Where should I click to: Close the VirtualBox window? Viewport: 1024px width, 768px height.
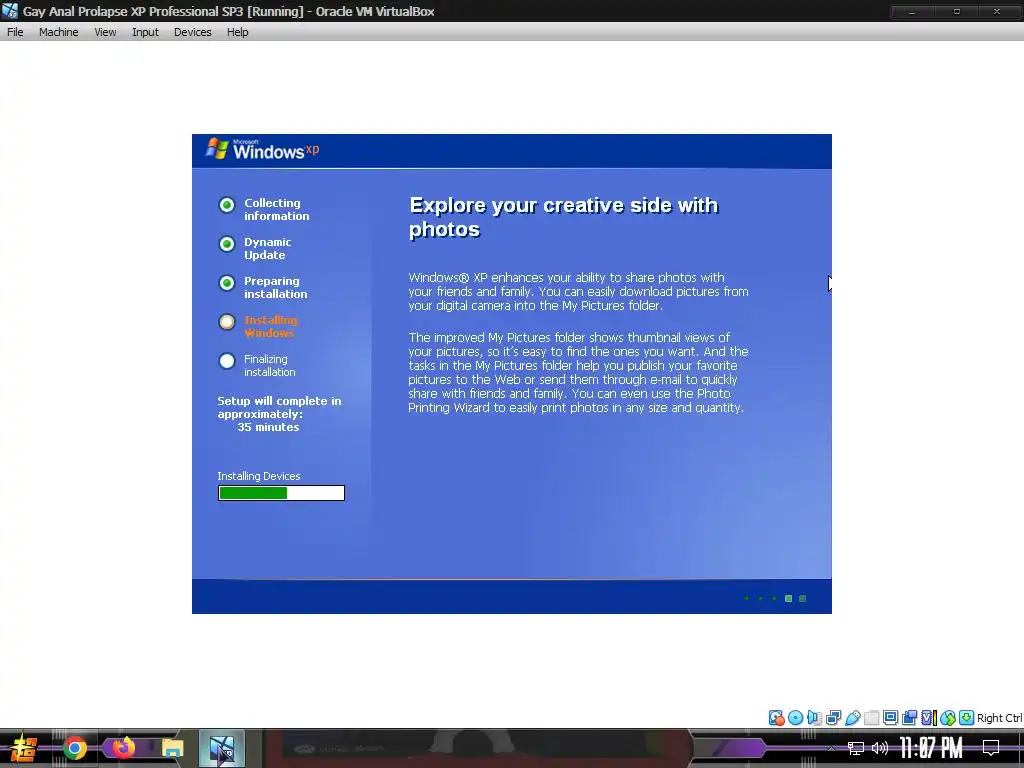coord(997,11)
